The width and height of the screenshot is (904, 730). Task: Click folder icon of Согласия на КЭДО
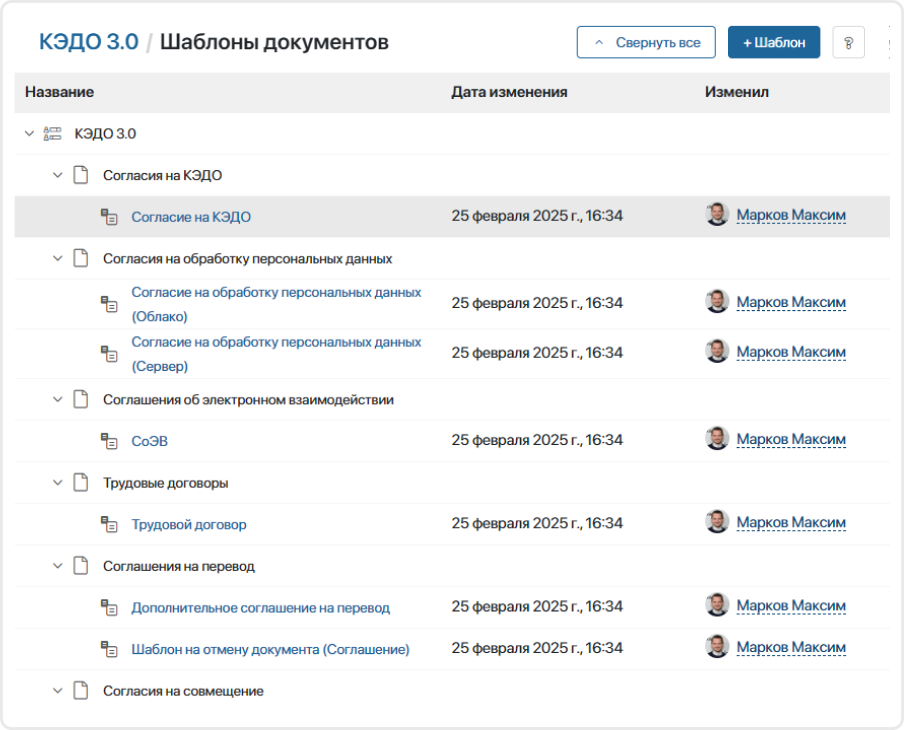(x=81, y=175)
